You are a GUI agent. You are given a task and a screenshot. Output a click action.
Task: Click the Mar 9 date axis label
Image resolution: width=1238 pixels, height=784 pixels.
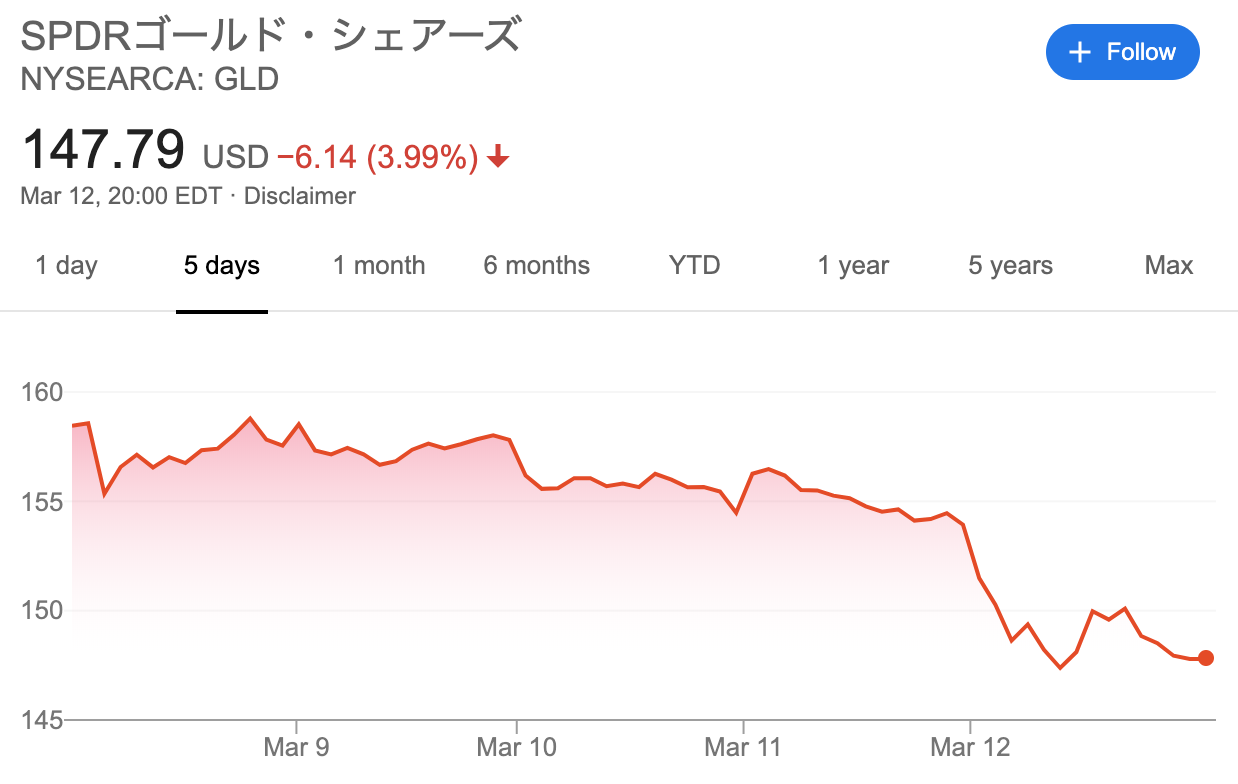click(297, 747)
